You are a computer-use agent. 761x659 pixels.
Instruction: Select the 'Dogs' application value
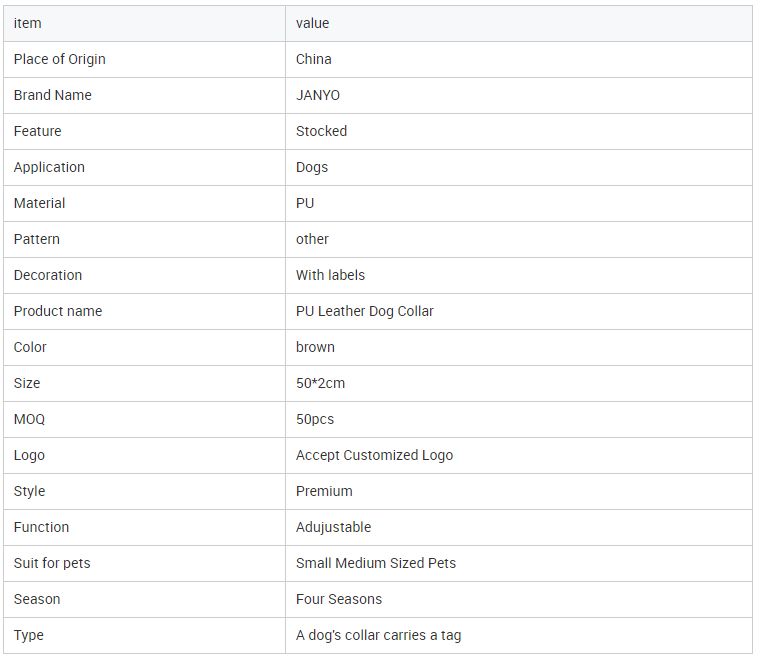tap(312, 167)
